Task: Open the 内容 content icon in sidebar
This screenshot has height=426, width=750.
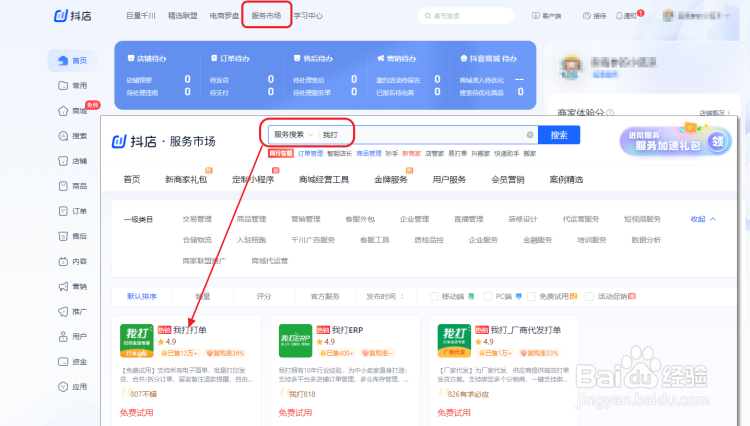Action: point(63,262)
